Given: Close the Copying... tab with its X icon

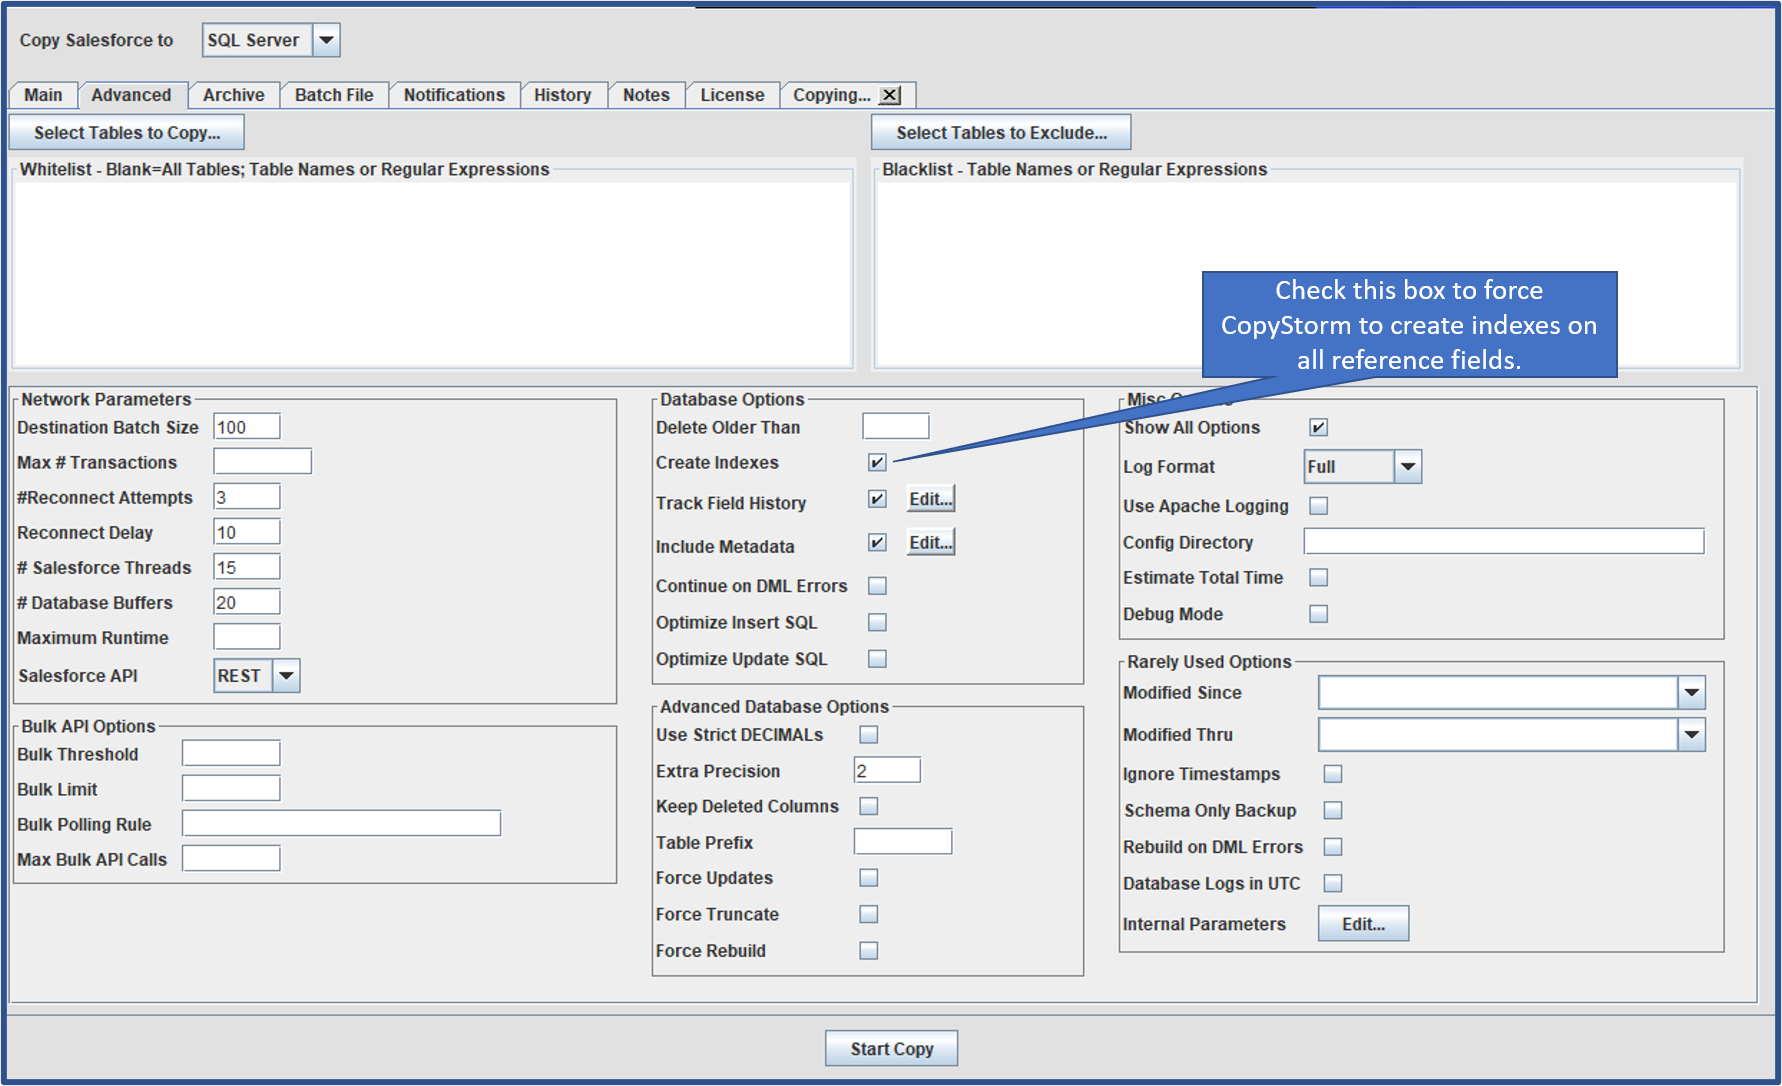Looking at the screenshot, I should (890, 95).
